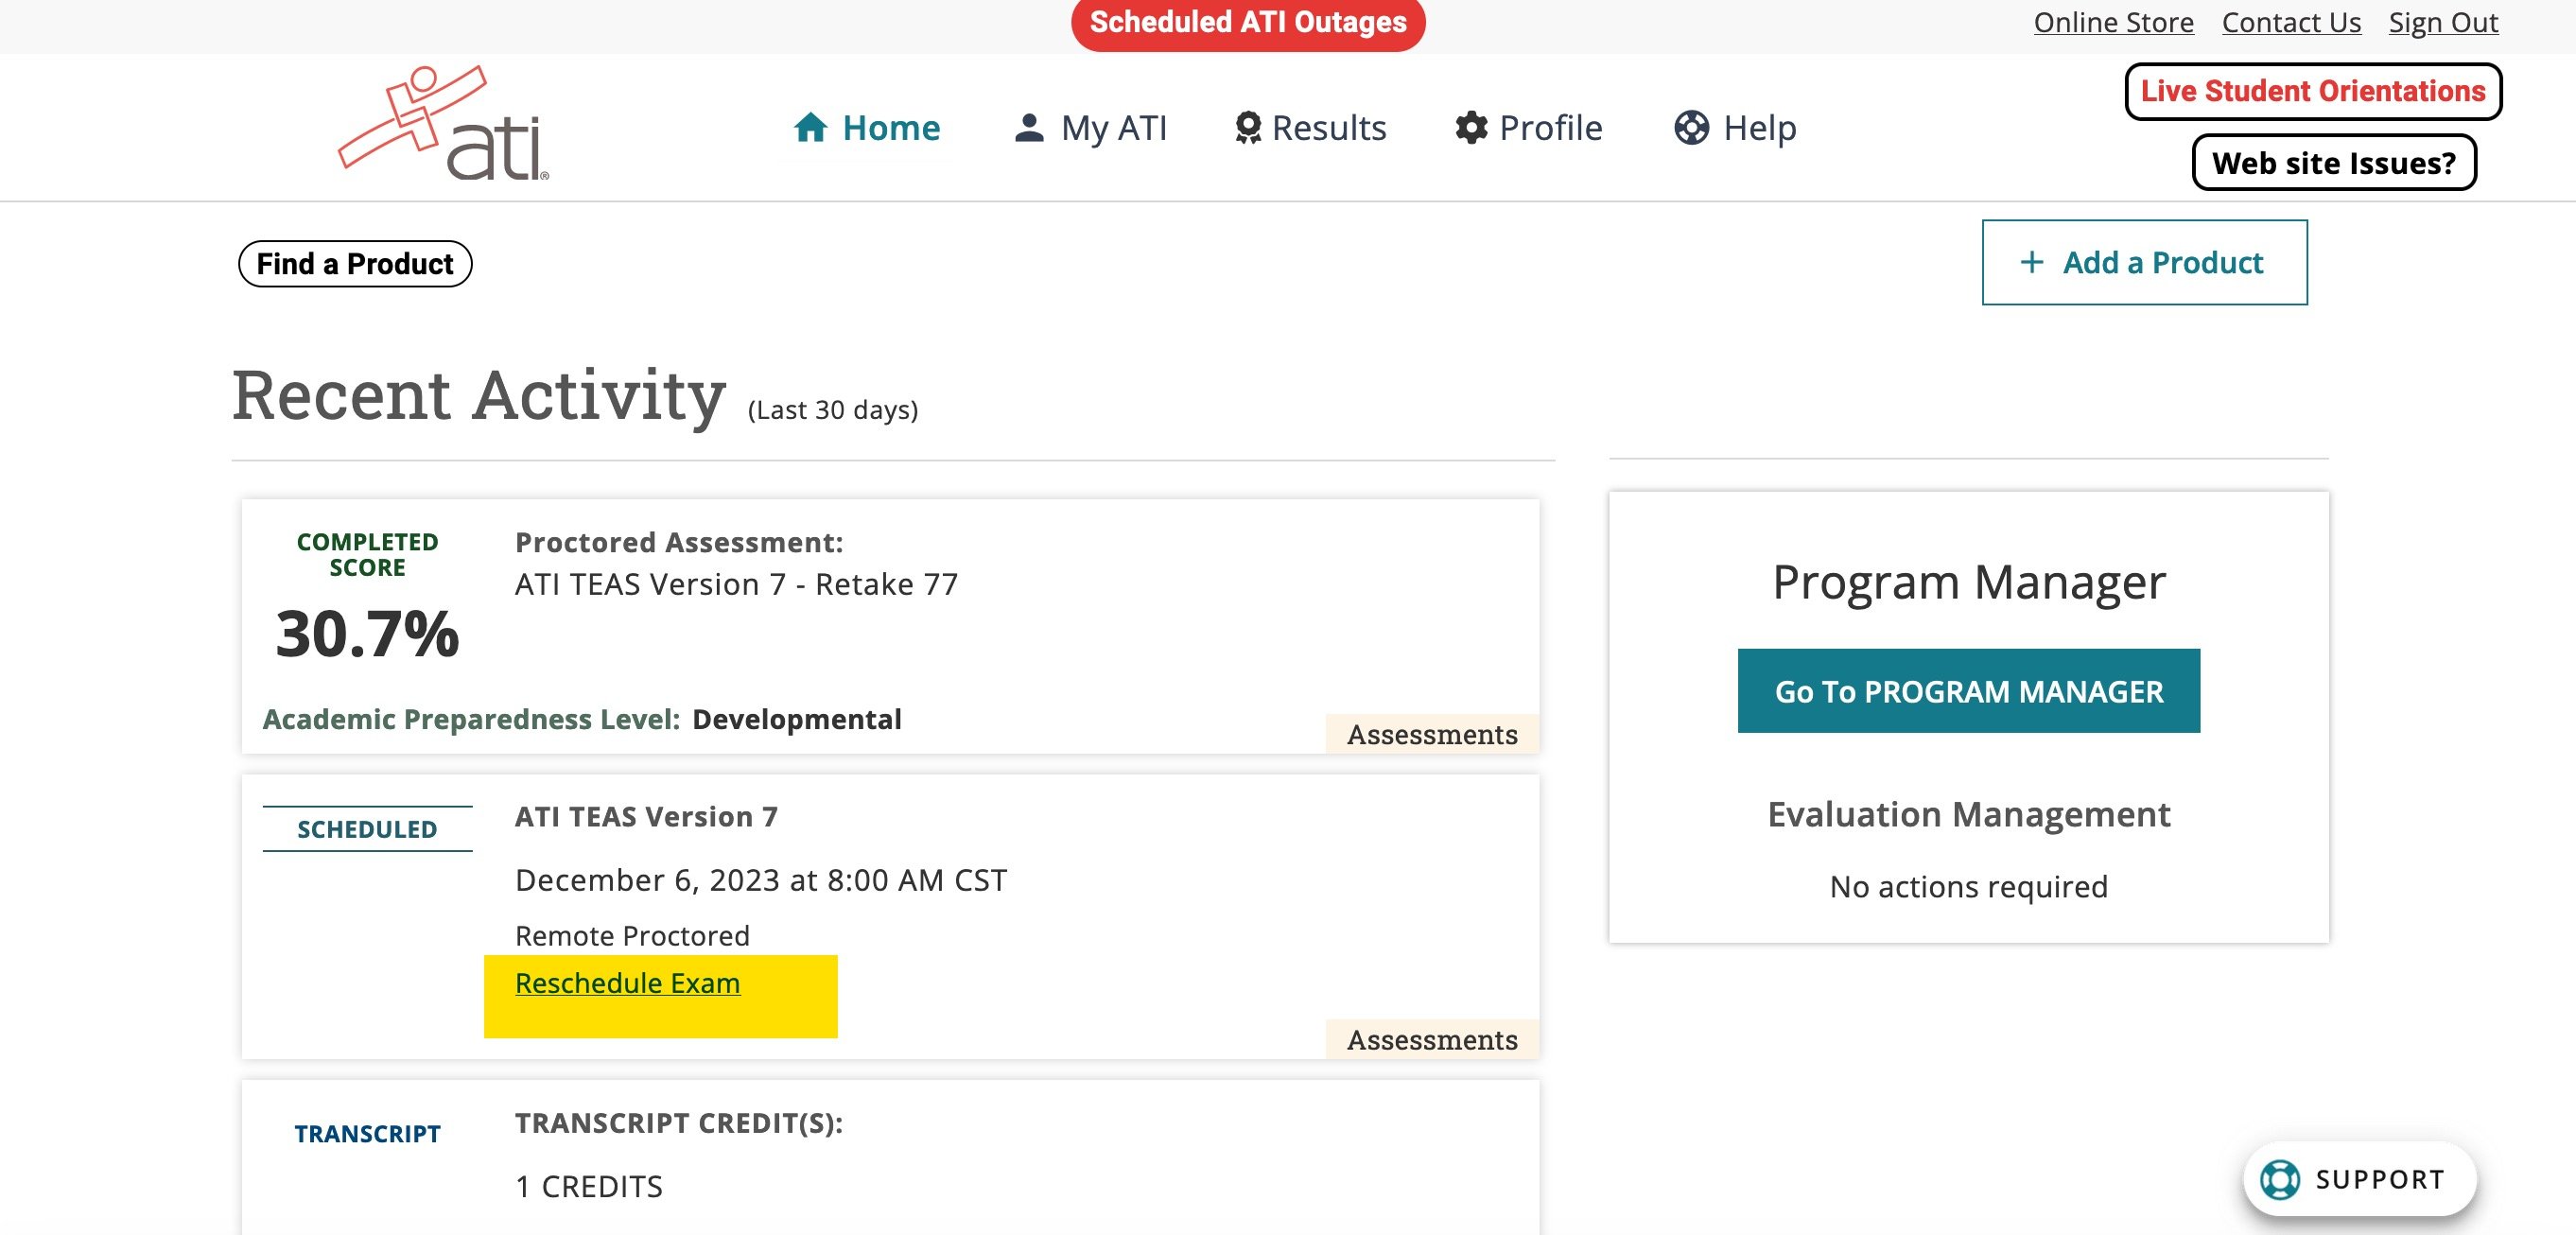Click the bold ATI TEAS Version 7 title
This screenshot has width=2576, height=1235.
[x=646, y=817]
